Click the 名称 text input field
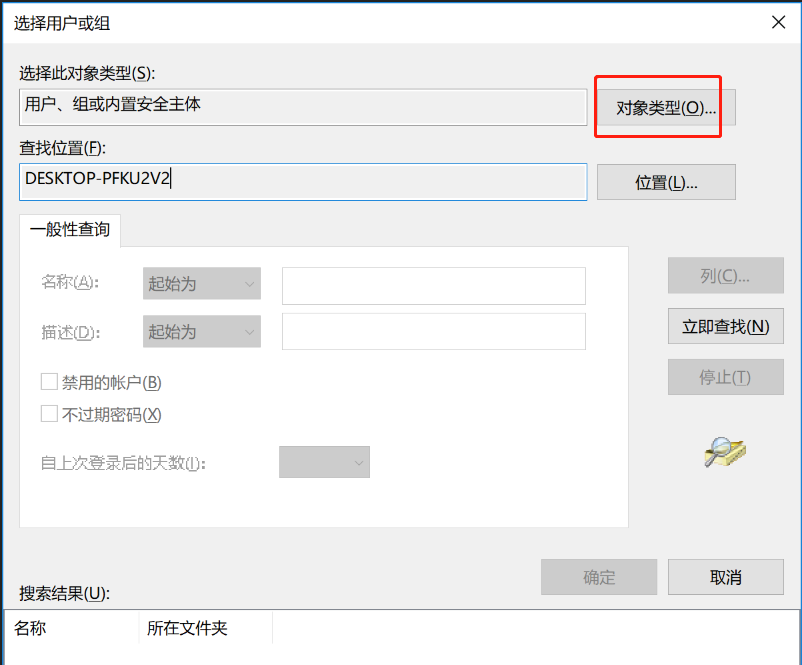 coord(433,285)
